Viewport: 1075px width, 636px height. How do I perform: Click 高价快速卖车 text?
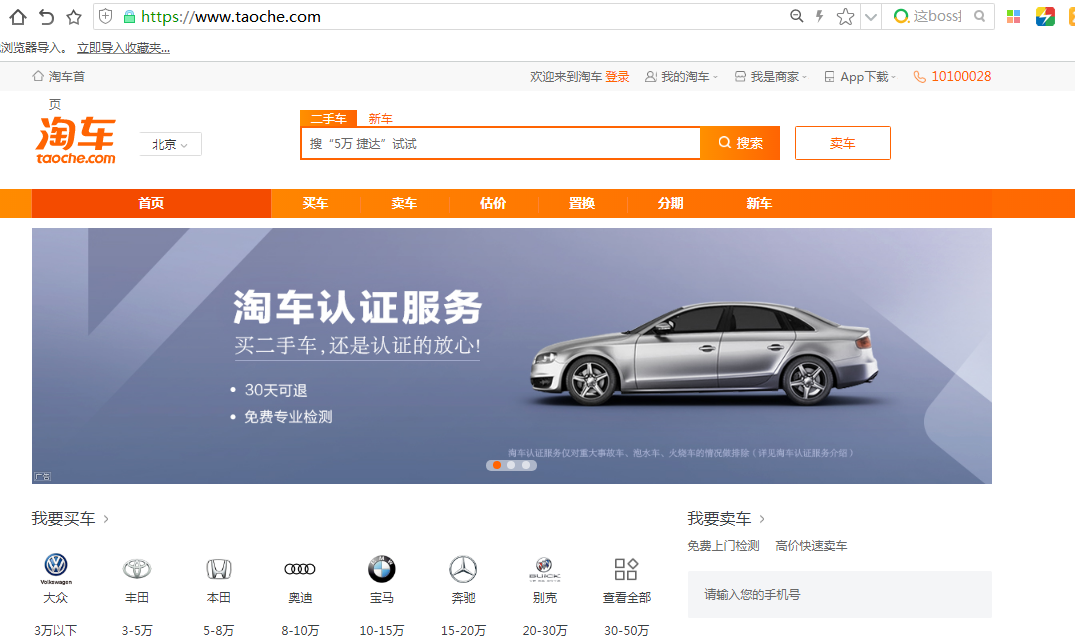811,546
